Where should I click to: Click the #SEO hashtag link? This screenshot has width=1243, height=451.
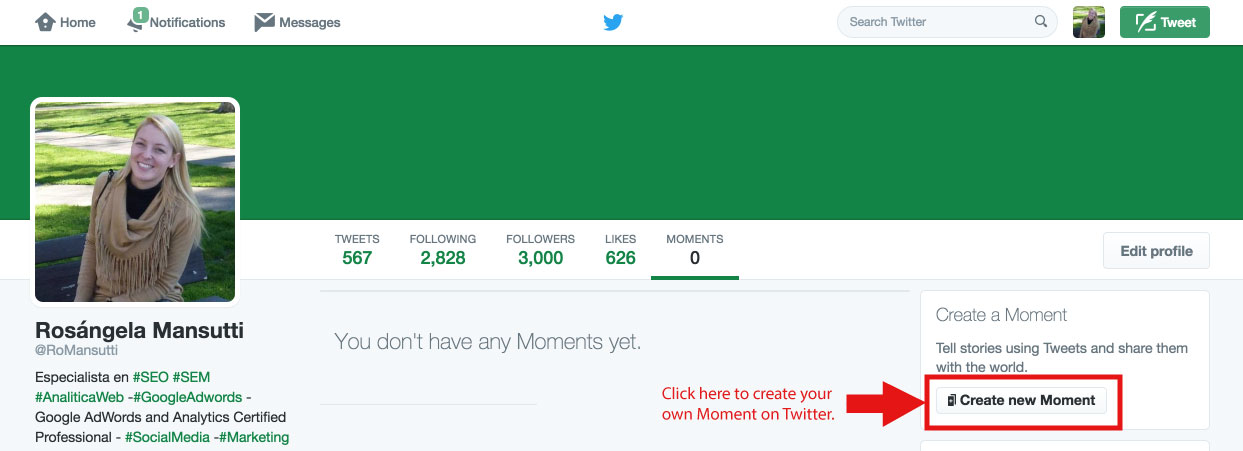[147, 377]
